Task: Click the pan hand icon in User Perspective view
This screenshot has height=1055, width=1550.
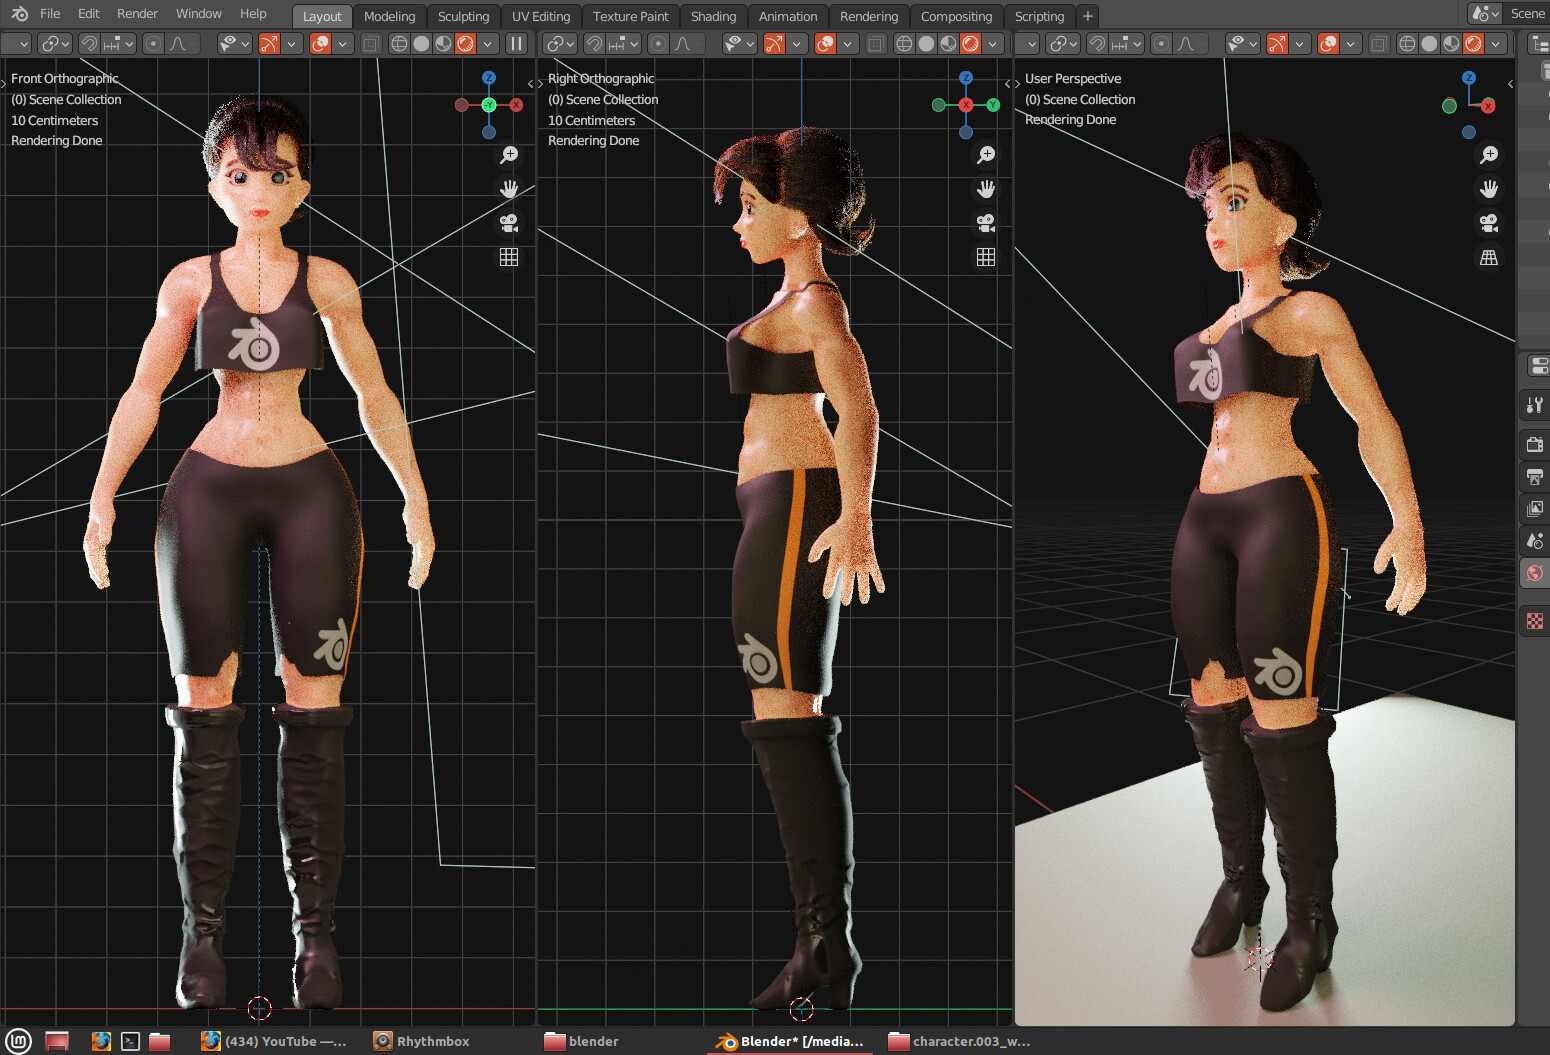Action: [1489, 189]
